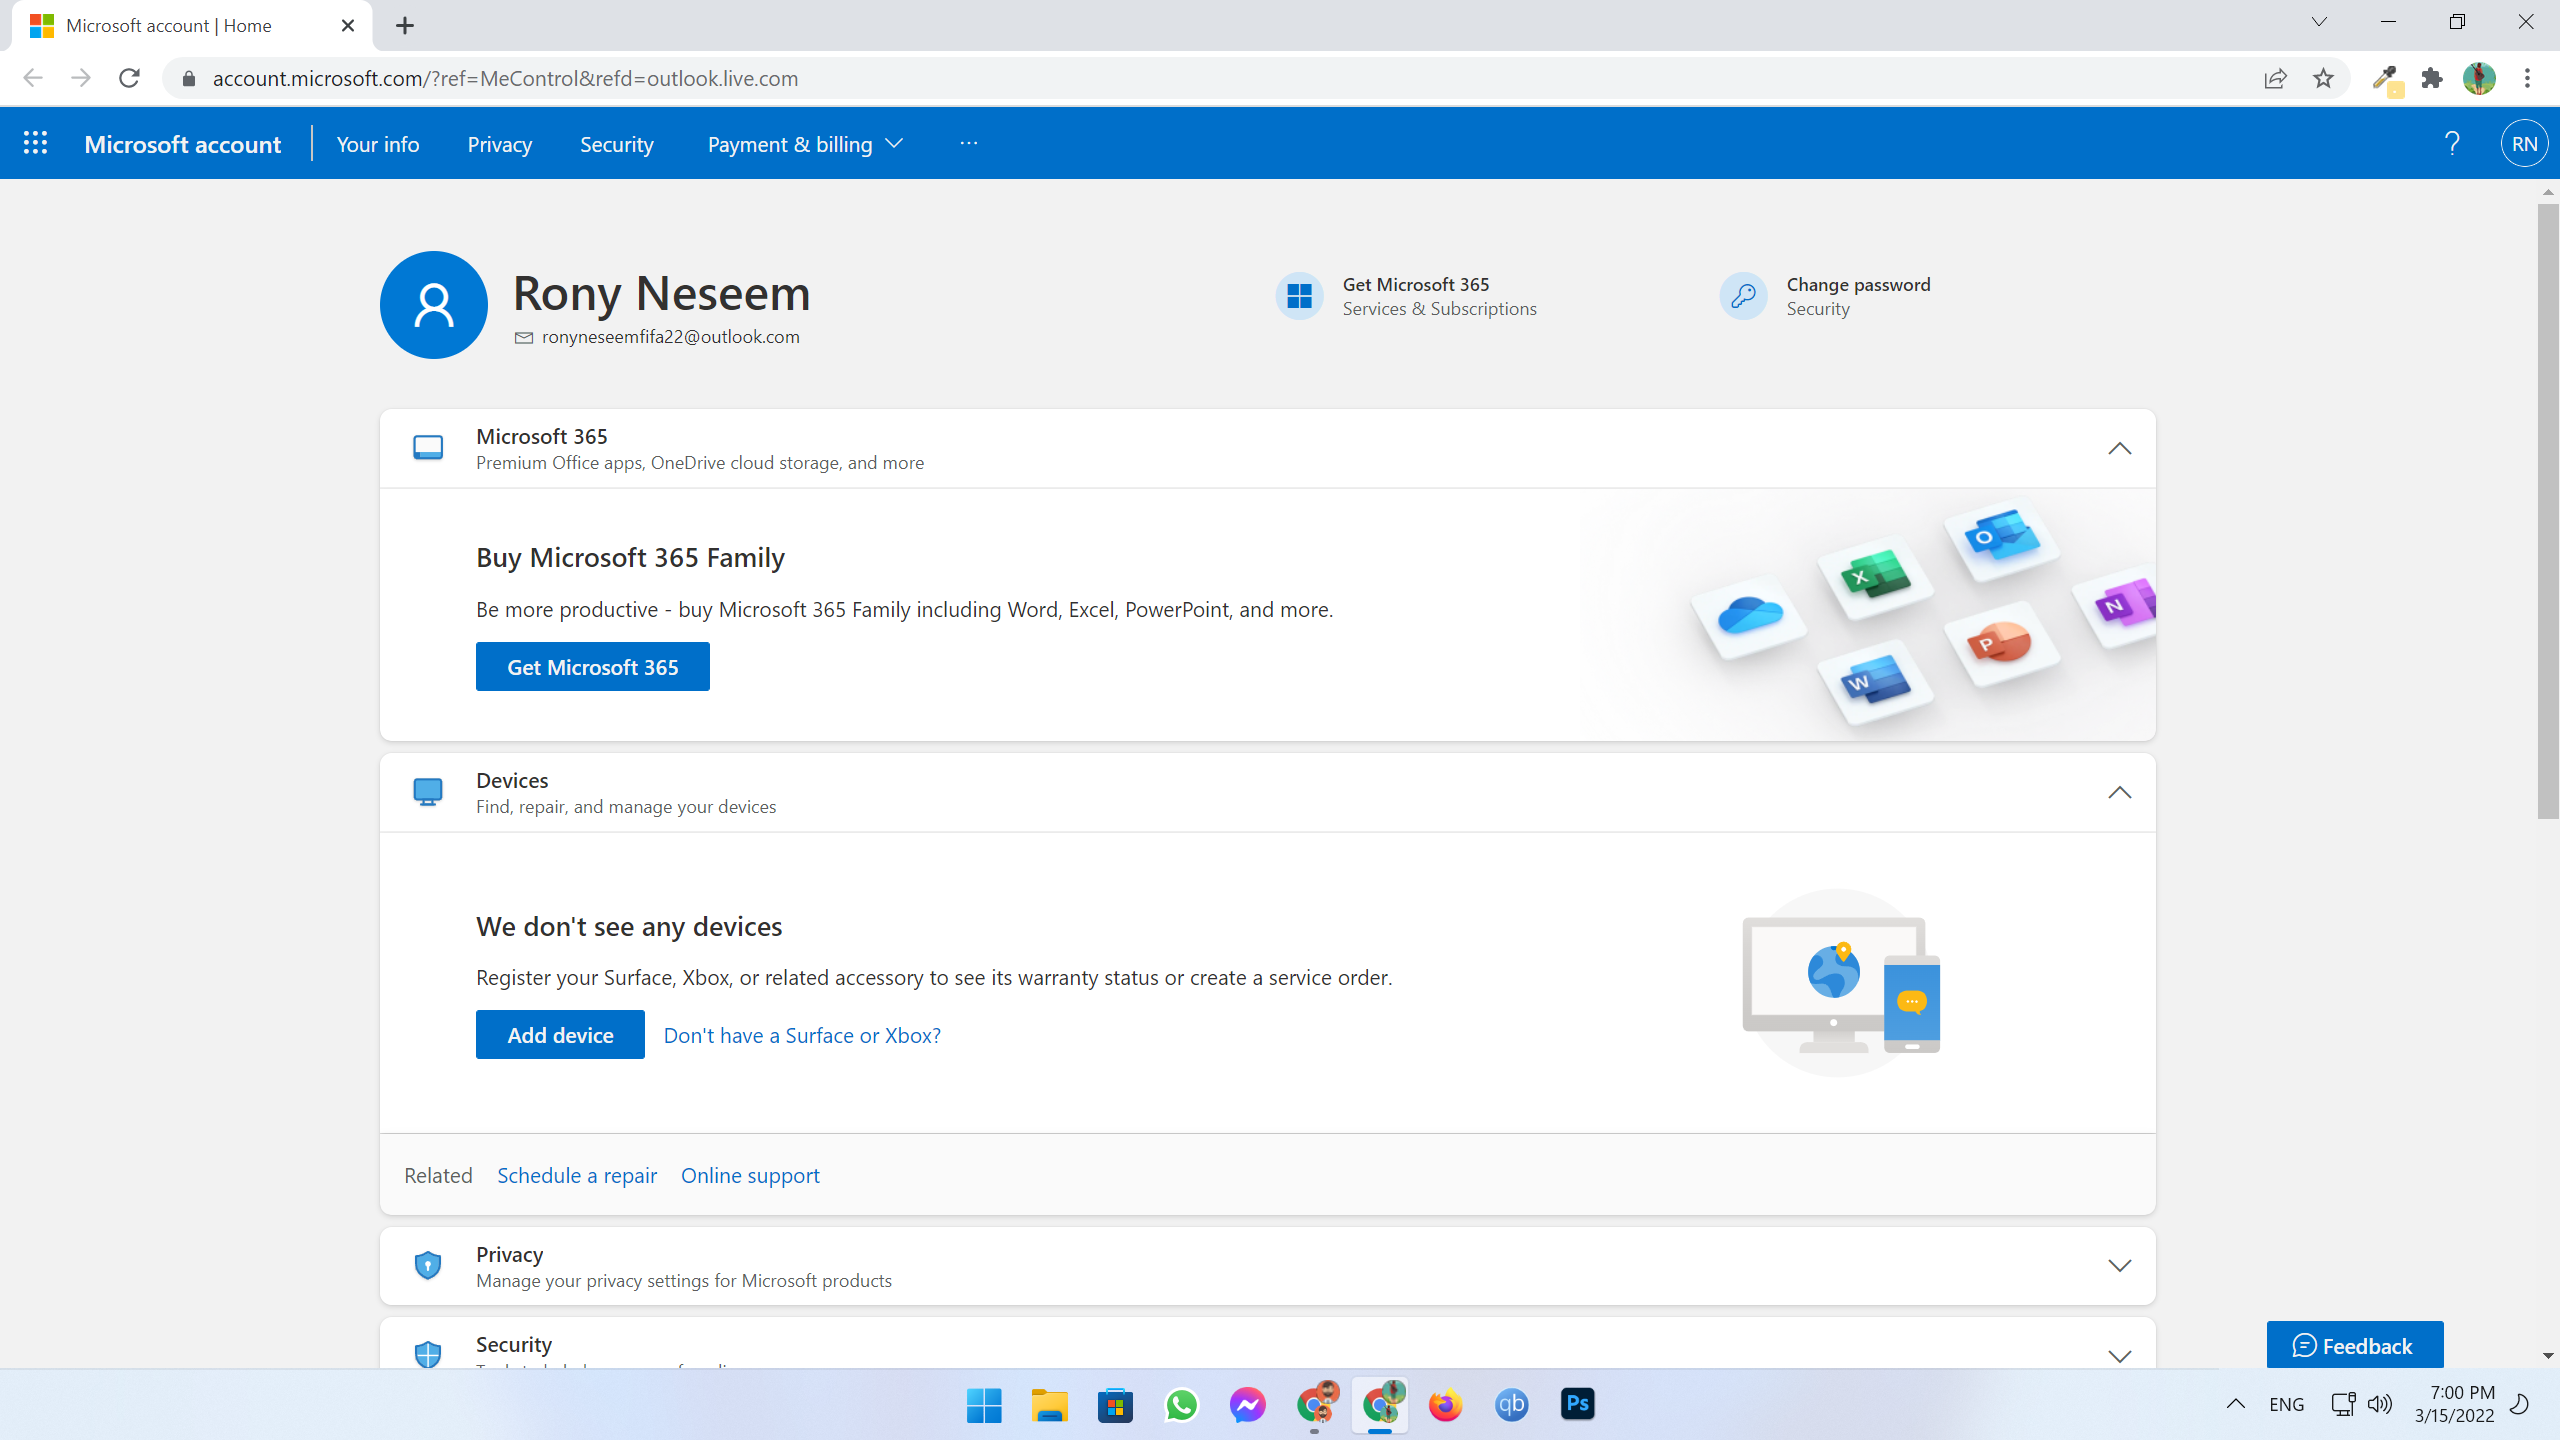Click the browser Back arrow

33,78
